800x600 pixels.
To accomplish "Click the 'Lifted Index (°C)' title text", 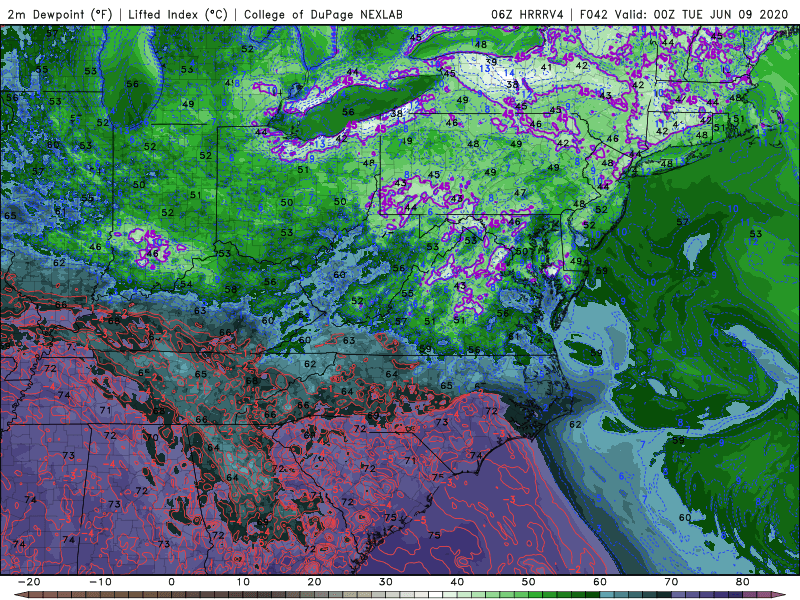I will [x=178, y=14].
